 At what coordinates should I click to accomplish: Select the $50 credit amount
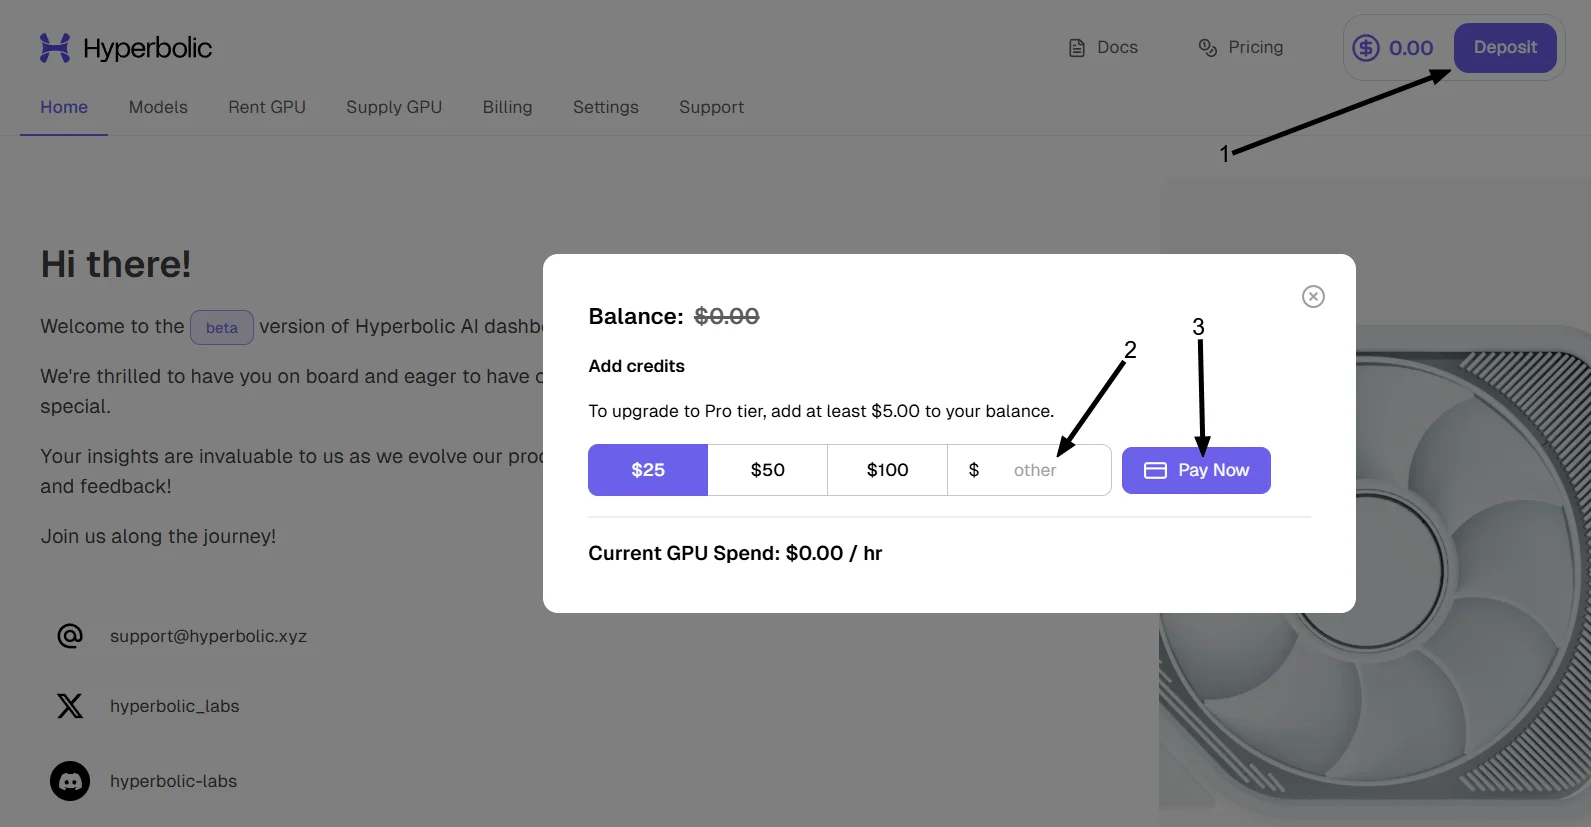tap(768, 470)
